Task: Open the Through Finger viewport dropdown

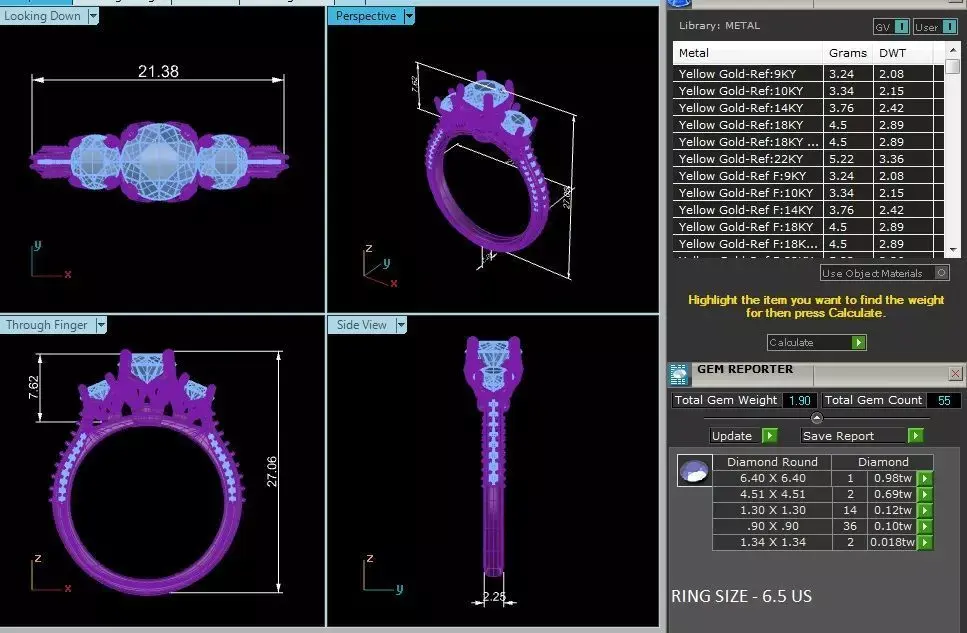Action: pos(101,325)
